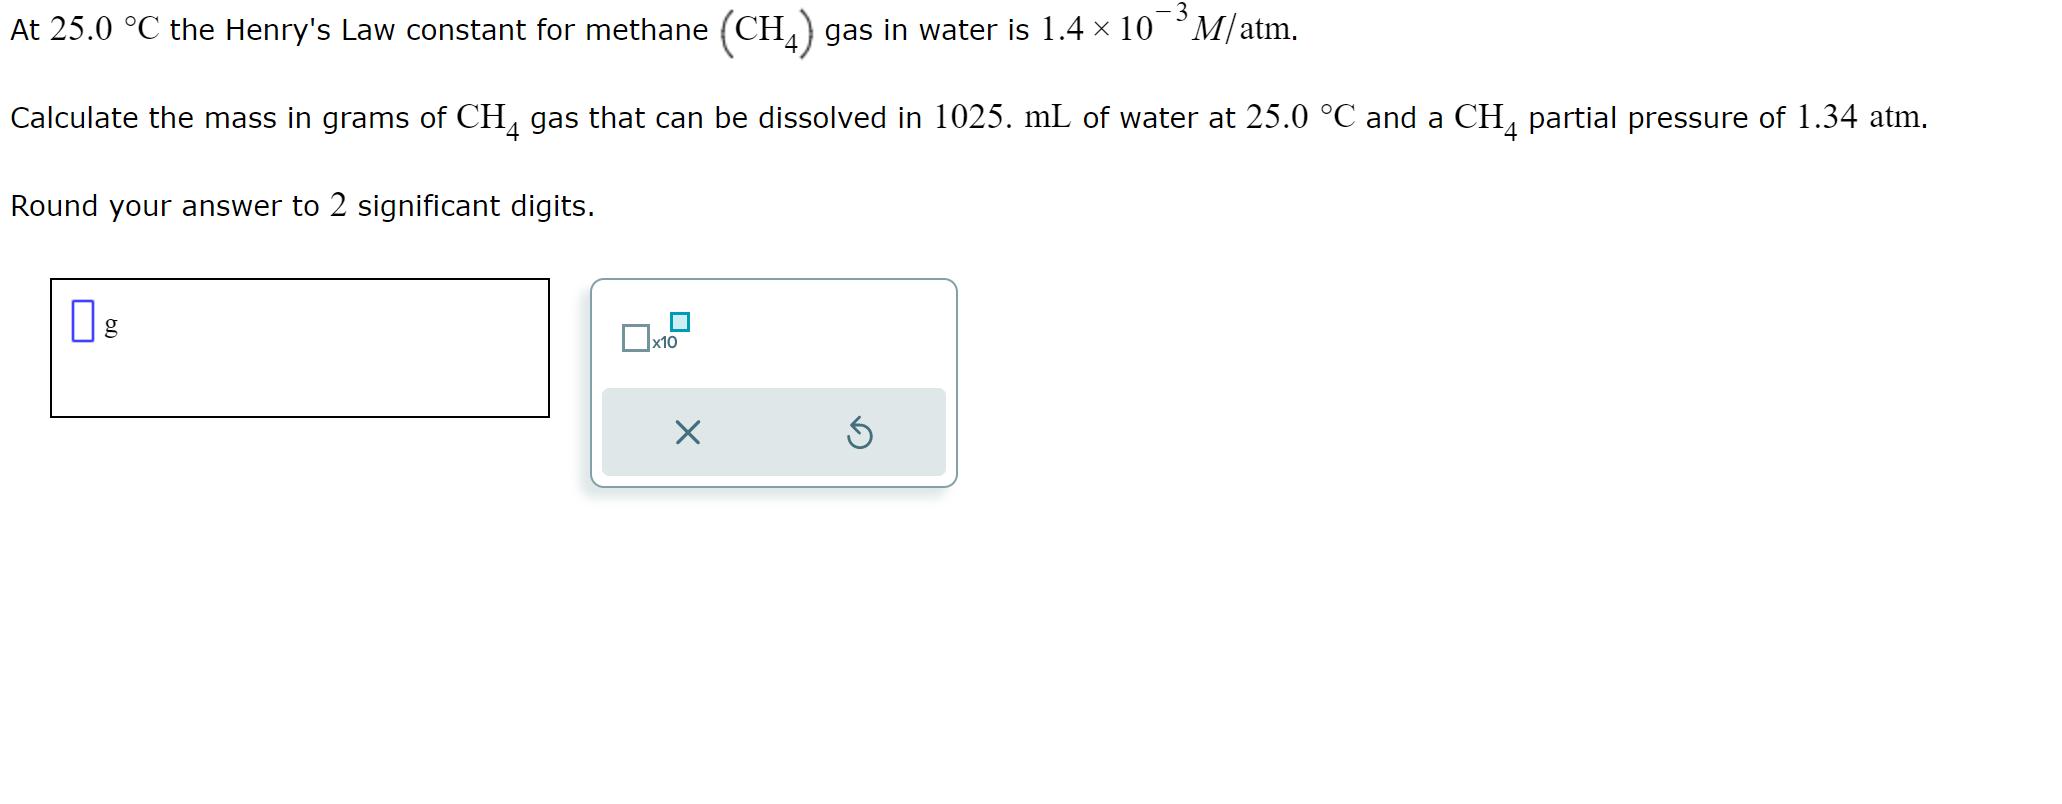Screen dimensions: 2062x804
Task: Place cursor in the answer input field
Action: pos(83,319)
